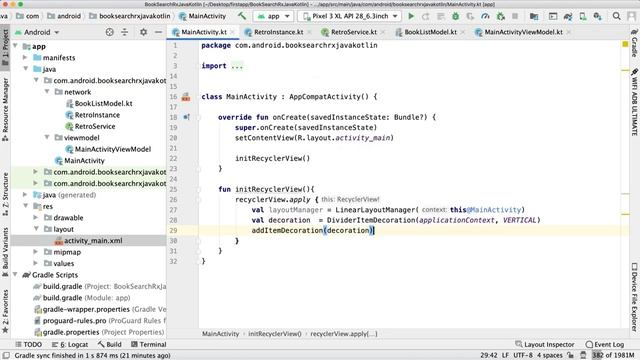The height and width of the screenshot is (360, 640).
Task: Open the Terminal tool window
Action: [149, 344]
